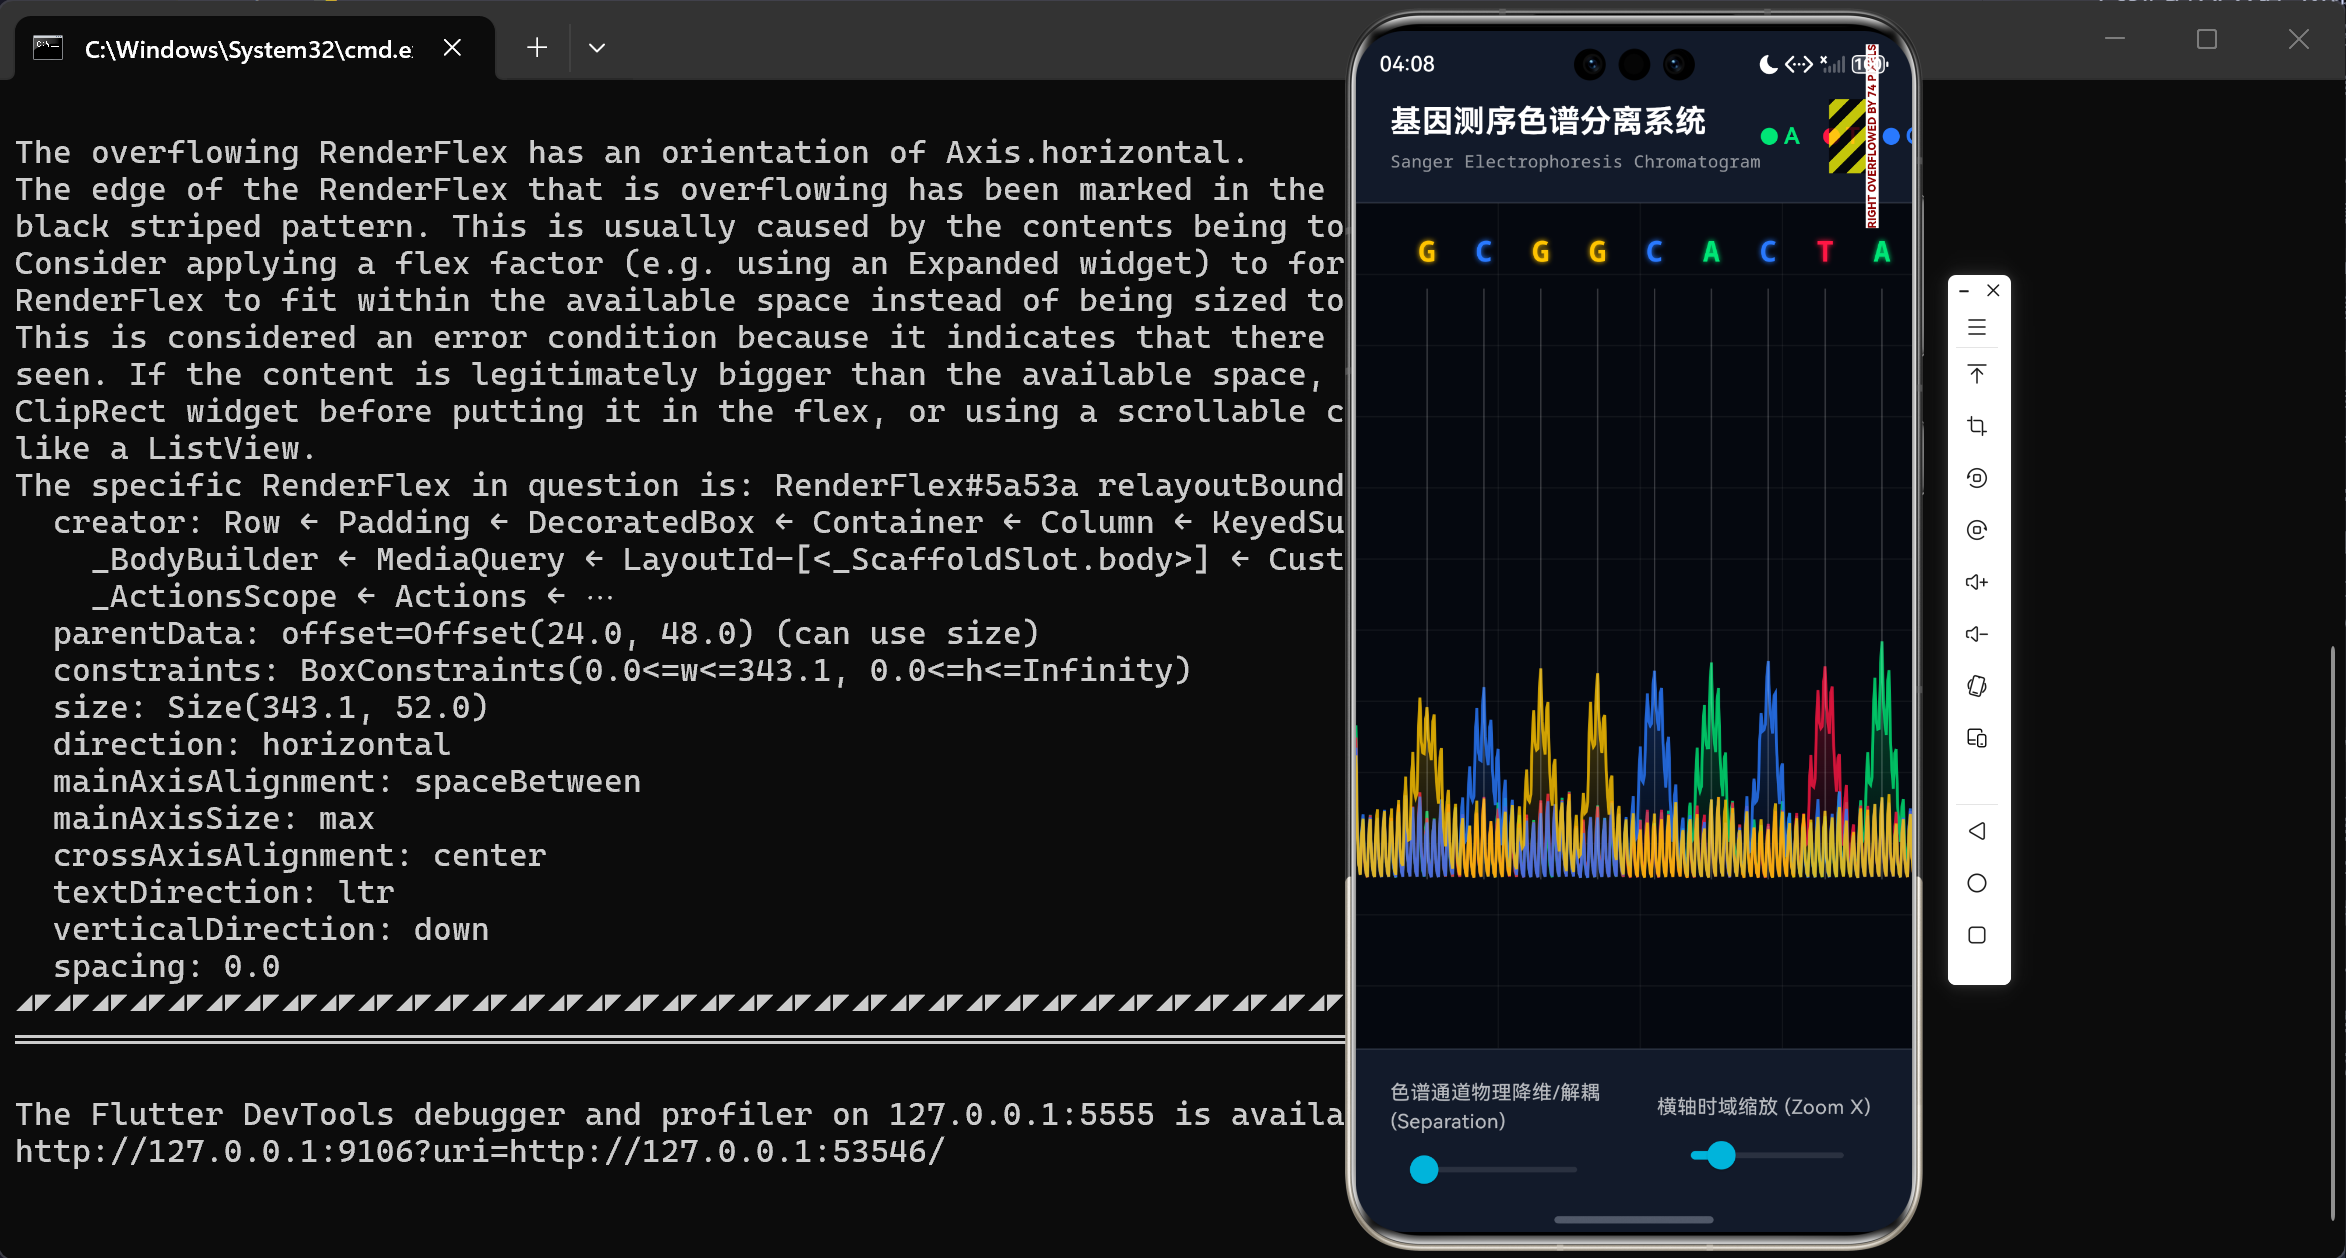Minimize the phone control toolbar
The image size is (2346, 1258).
click(x=1964, y=291)
